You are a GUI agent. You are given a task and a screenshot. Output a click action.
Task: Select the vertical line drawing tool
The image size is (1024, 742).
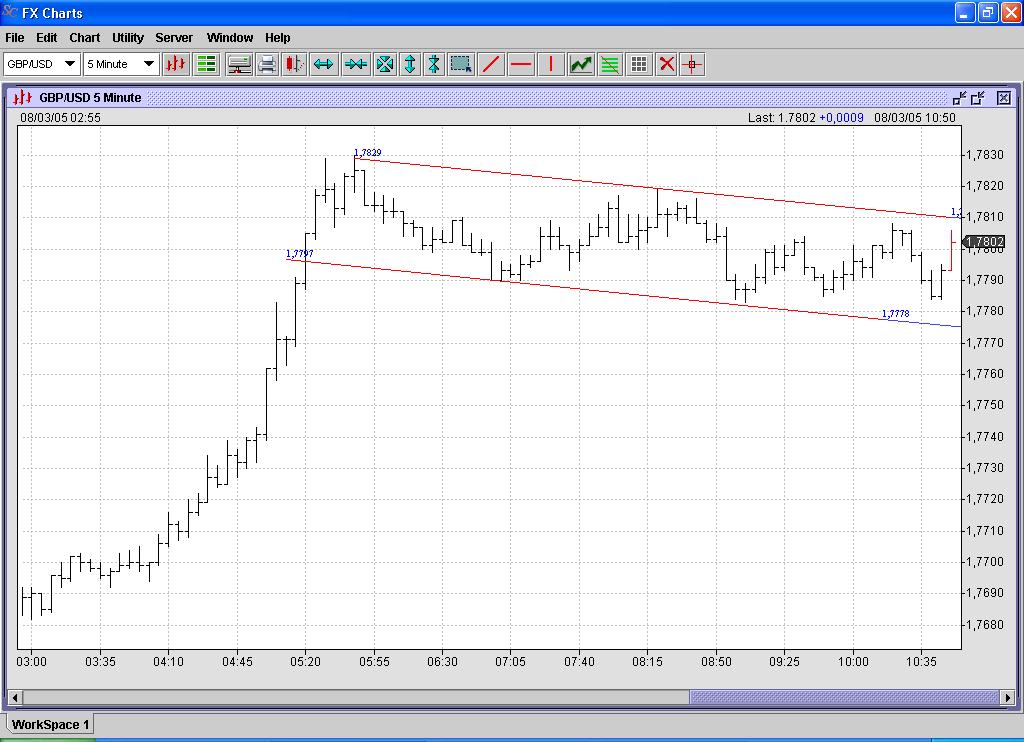pyautogui.click(x=550, y=64)
